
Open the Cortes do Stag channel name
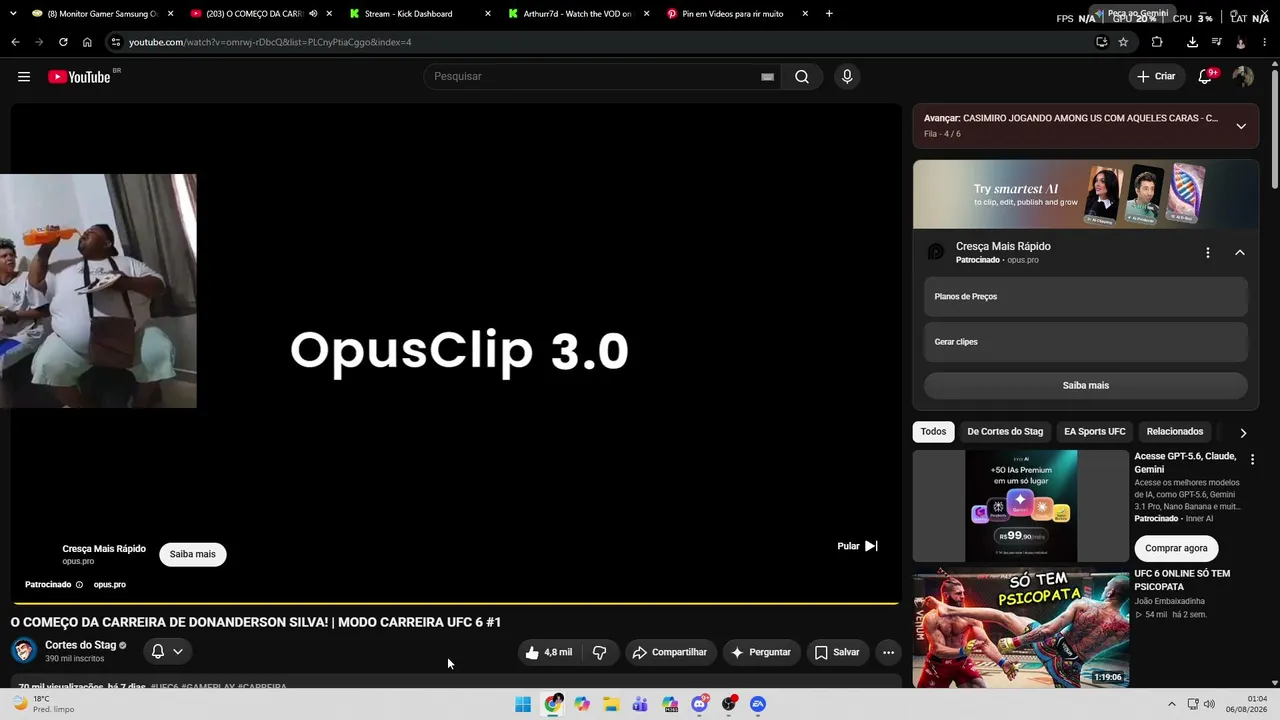(x=81, y=645)
